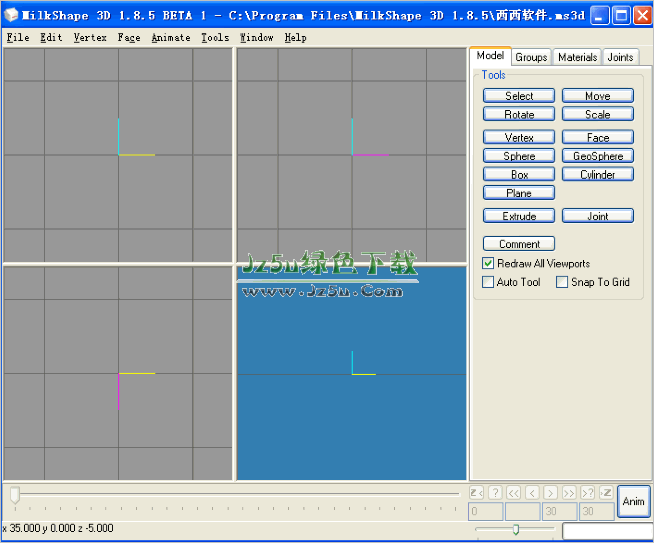Click the rewind '<<' animation button
The width and height of the screenshot is (654, 543).
point(513,493)
